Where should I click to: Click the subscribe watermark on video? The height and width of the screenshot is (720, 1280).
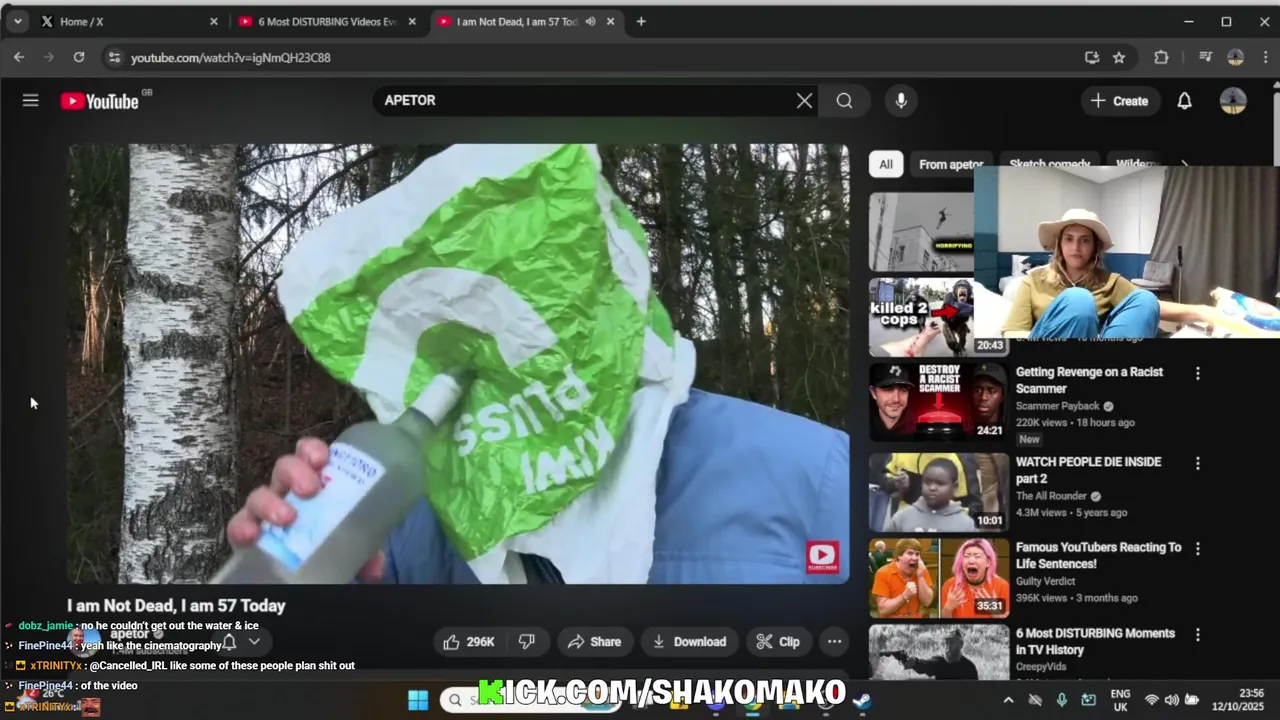click(x=823, y=557)
